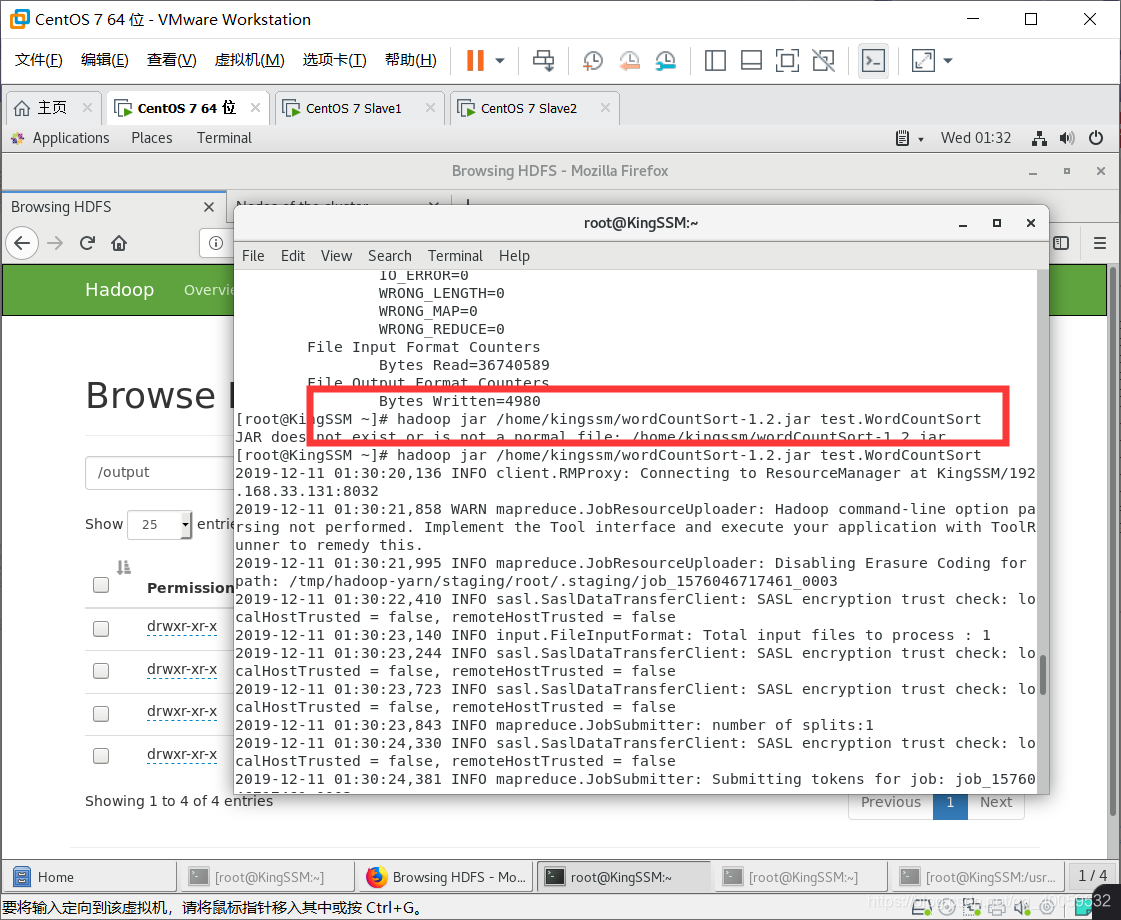Check the first drwxr-xr-x row checkbox
The height and width of the screenshot is (920, 1121).
point(101,628)
